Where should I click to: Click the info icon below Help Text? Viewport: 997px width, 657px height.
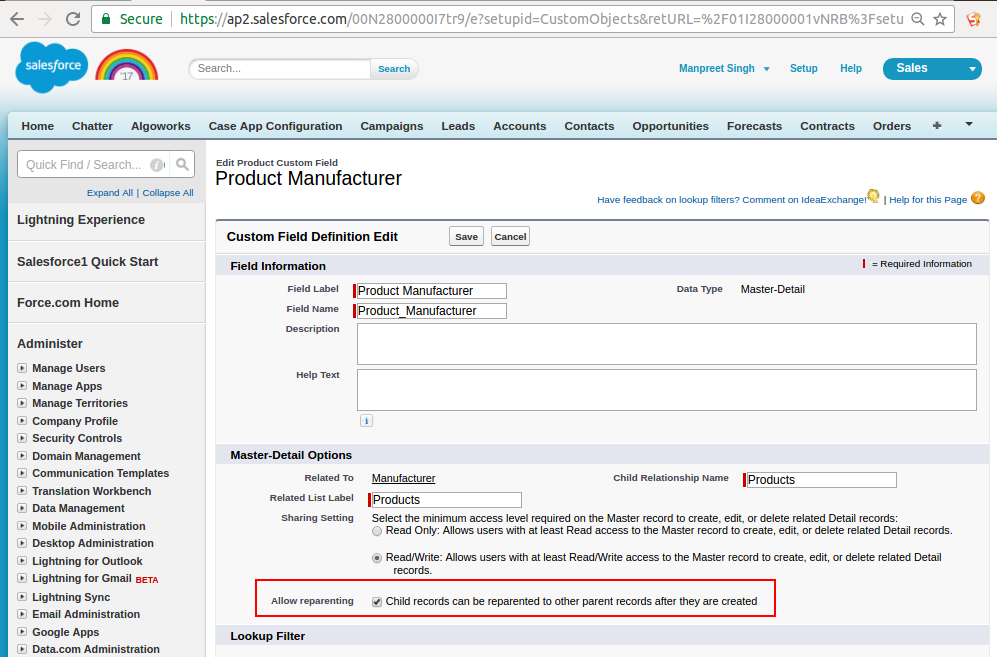click(x=366, y=421)
